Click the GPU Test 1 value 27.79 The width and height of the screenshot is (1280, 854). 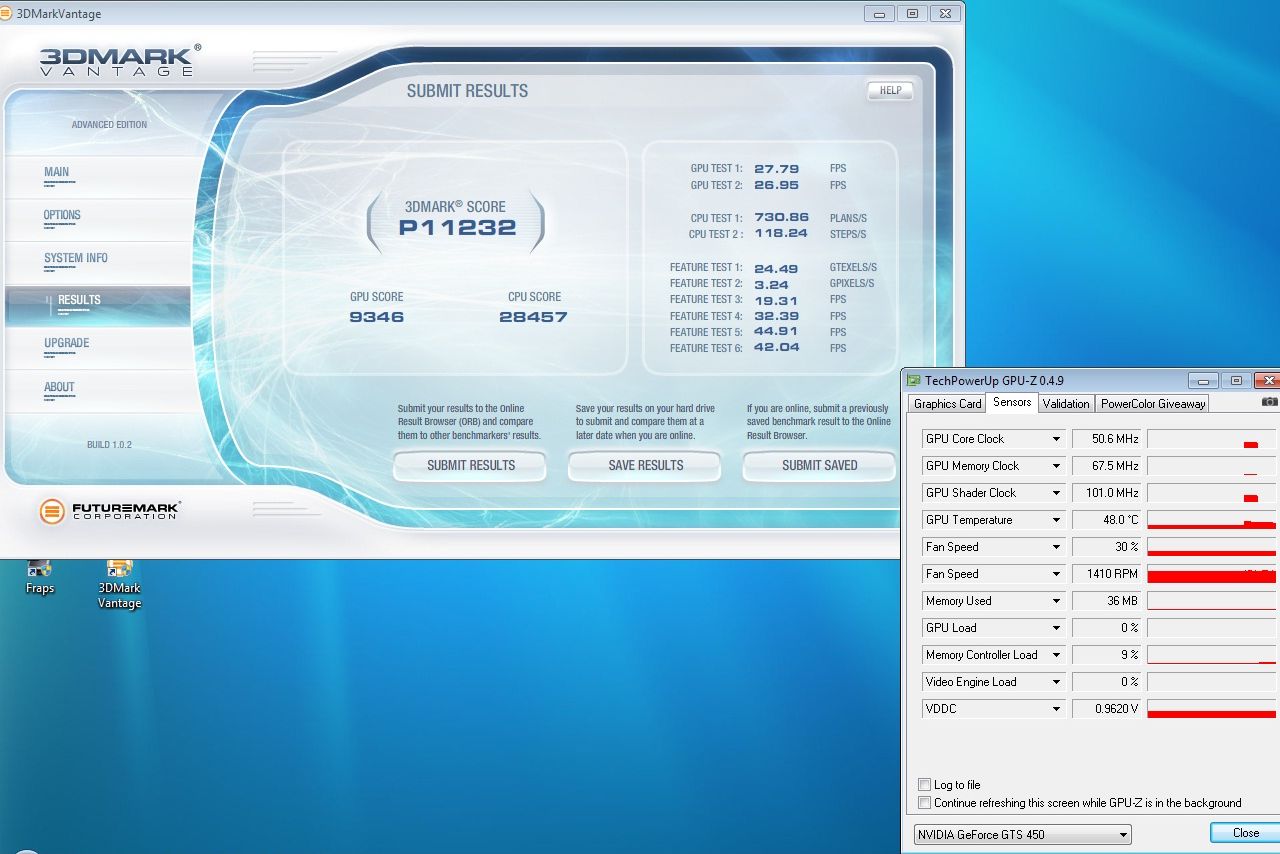point(776,169)
